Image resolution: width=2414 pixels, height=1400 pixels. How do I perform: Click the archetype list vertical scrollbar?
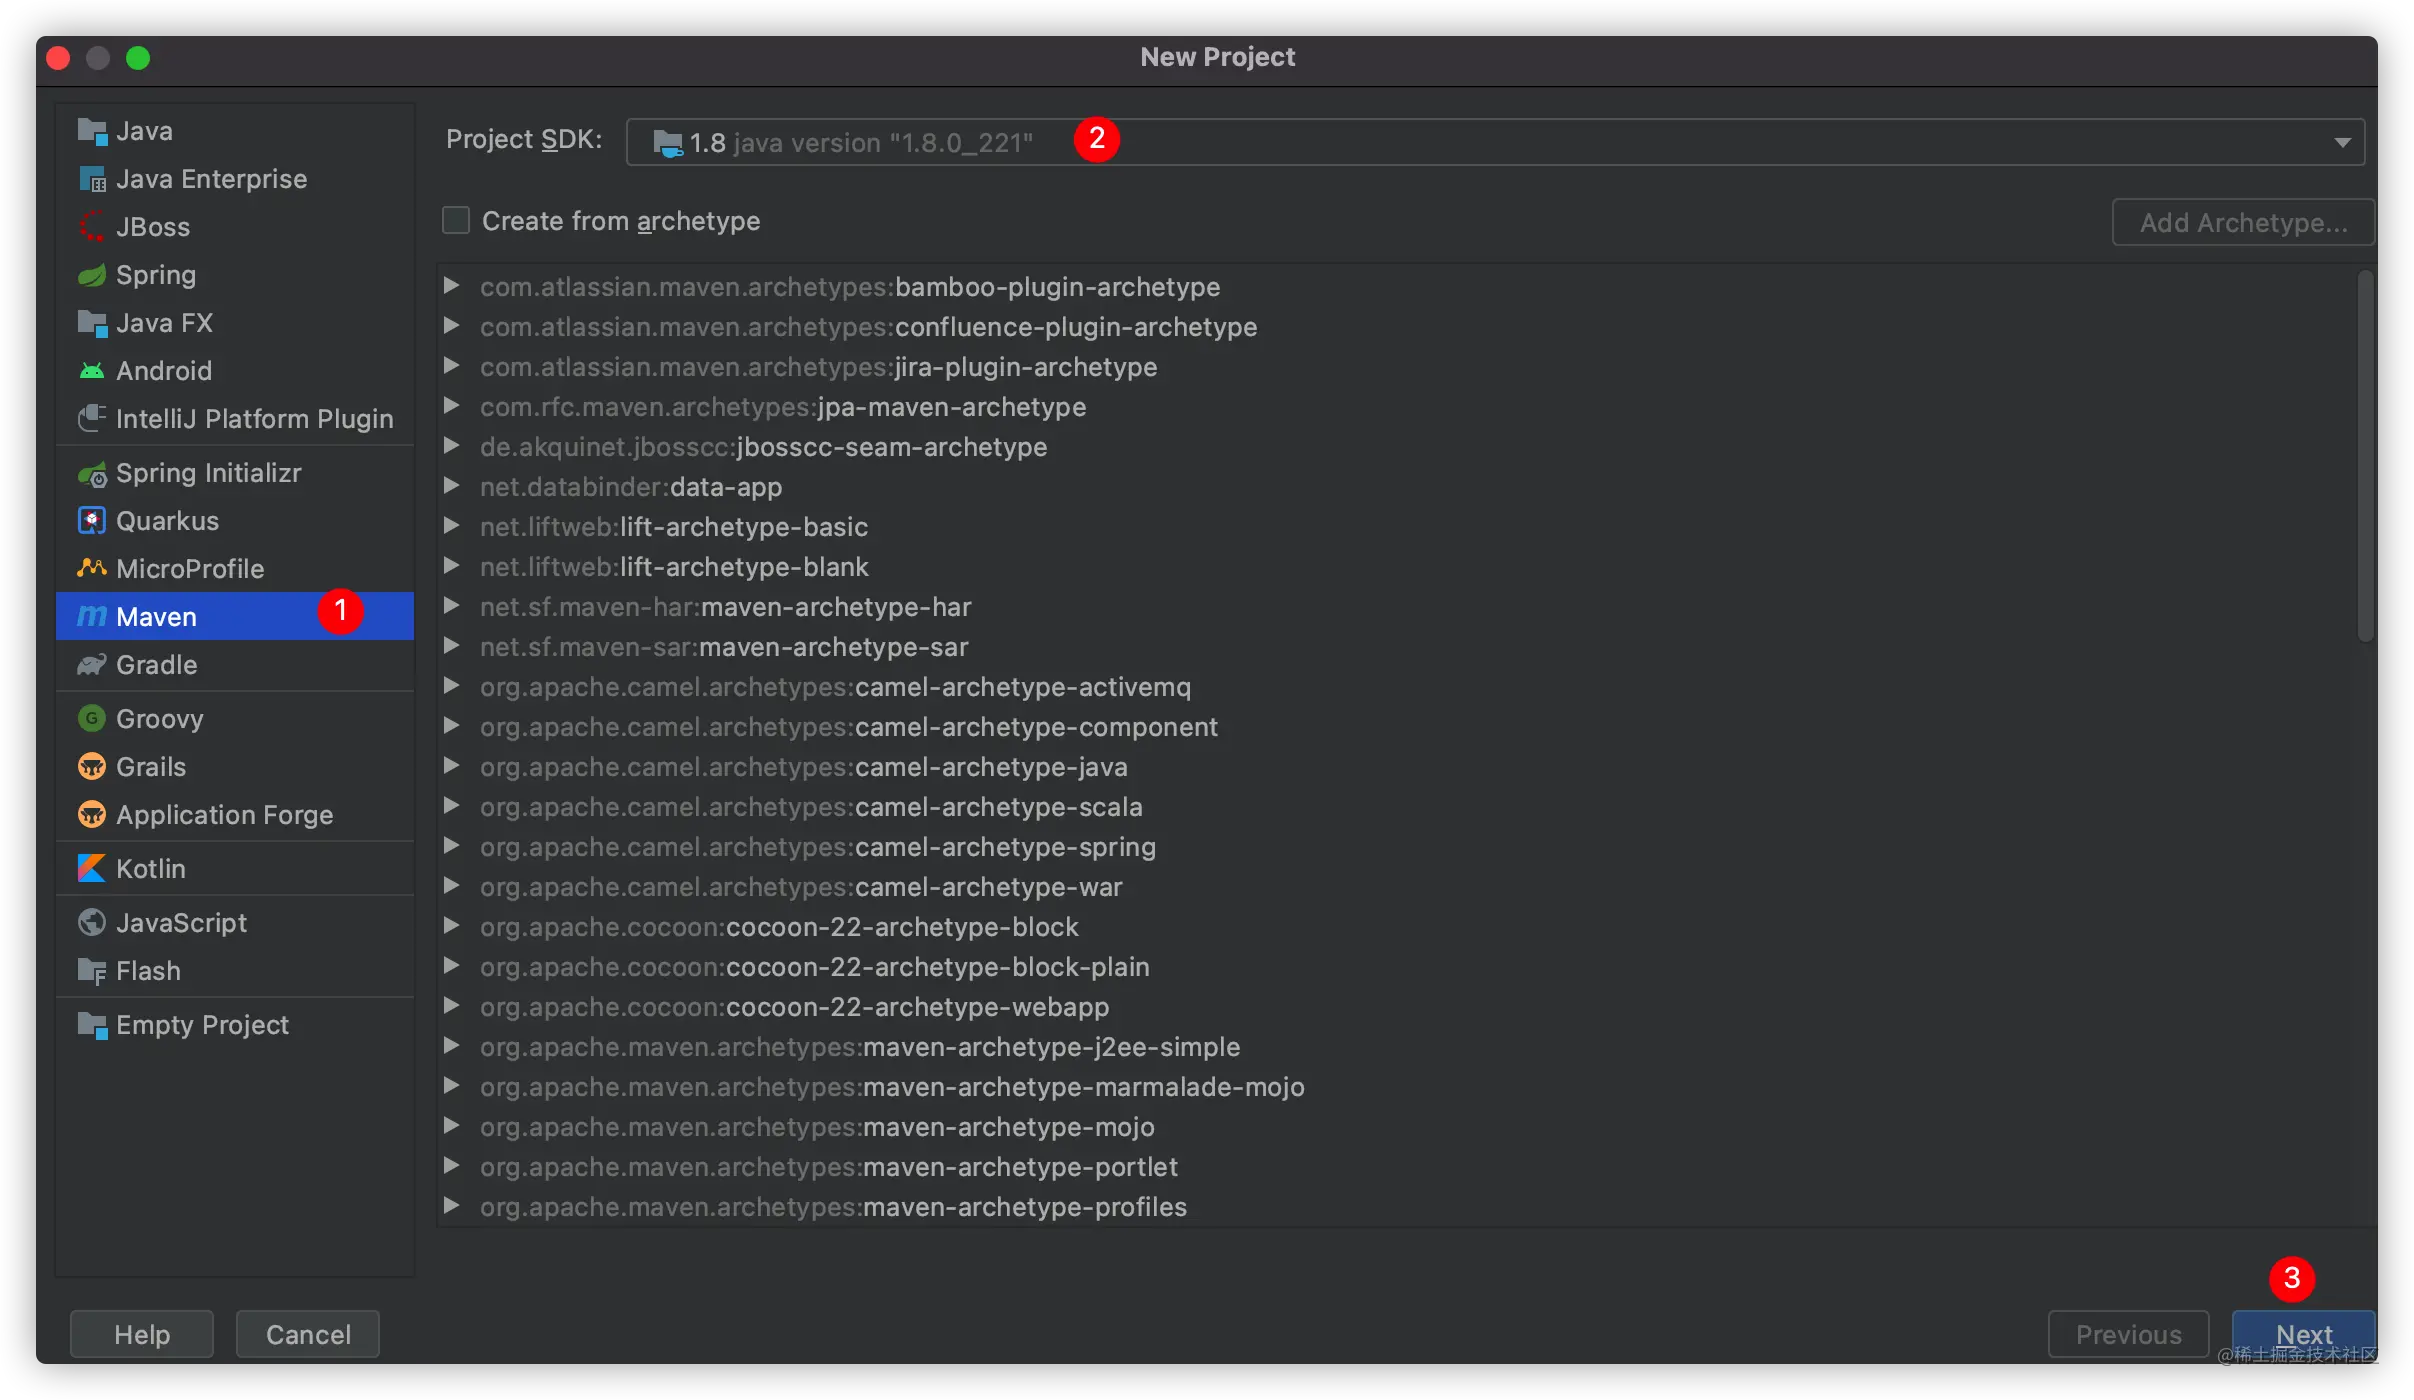pos(2365,456)
